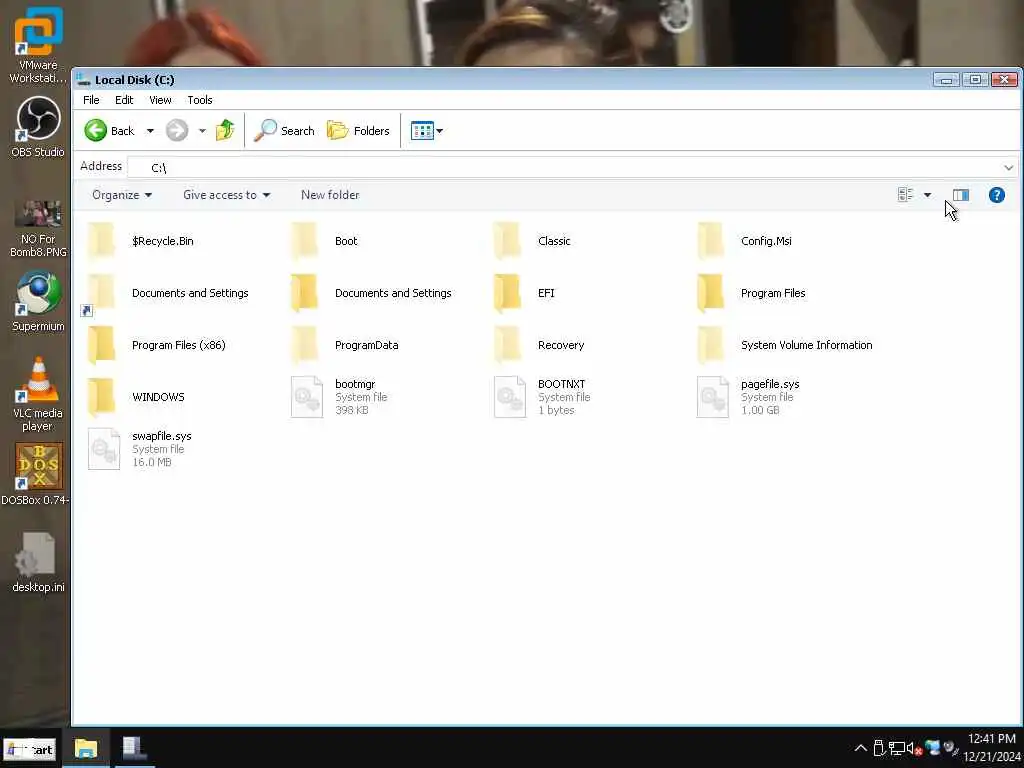Click the change view layout icon
The height and width of the screenshot is (768, 1024).
[905, 195]
